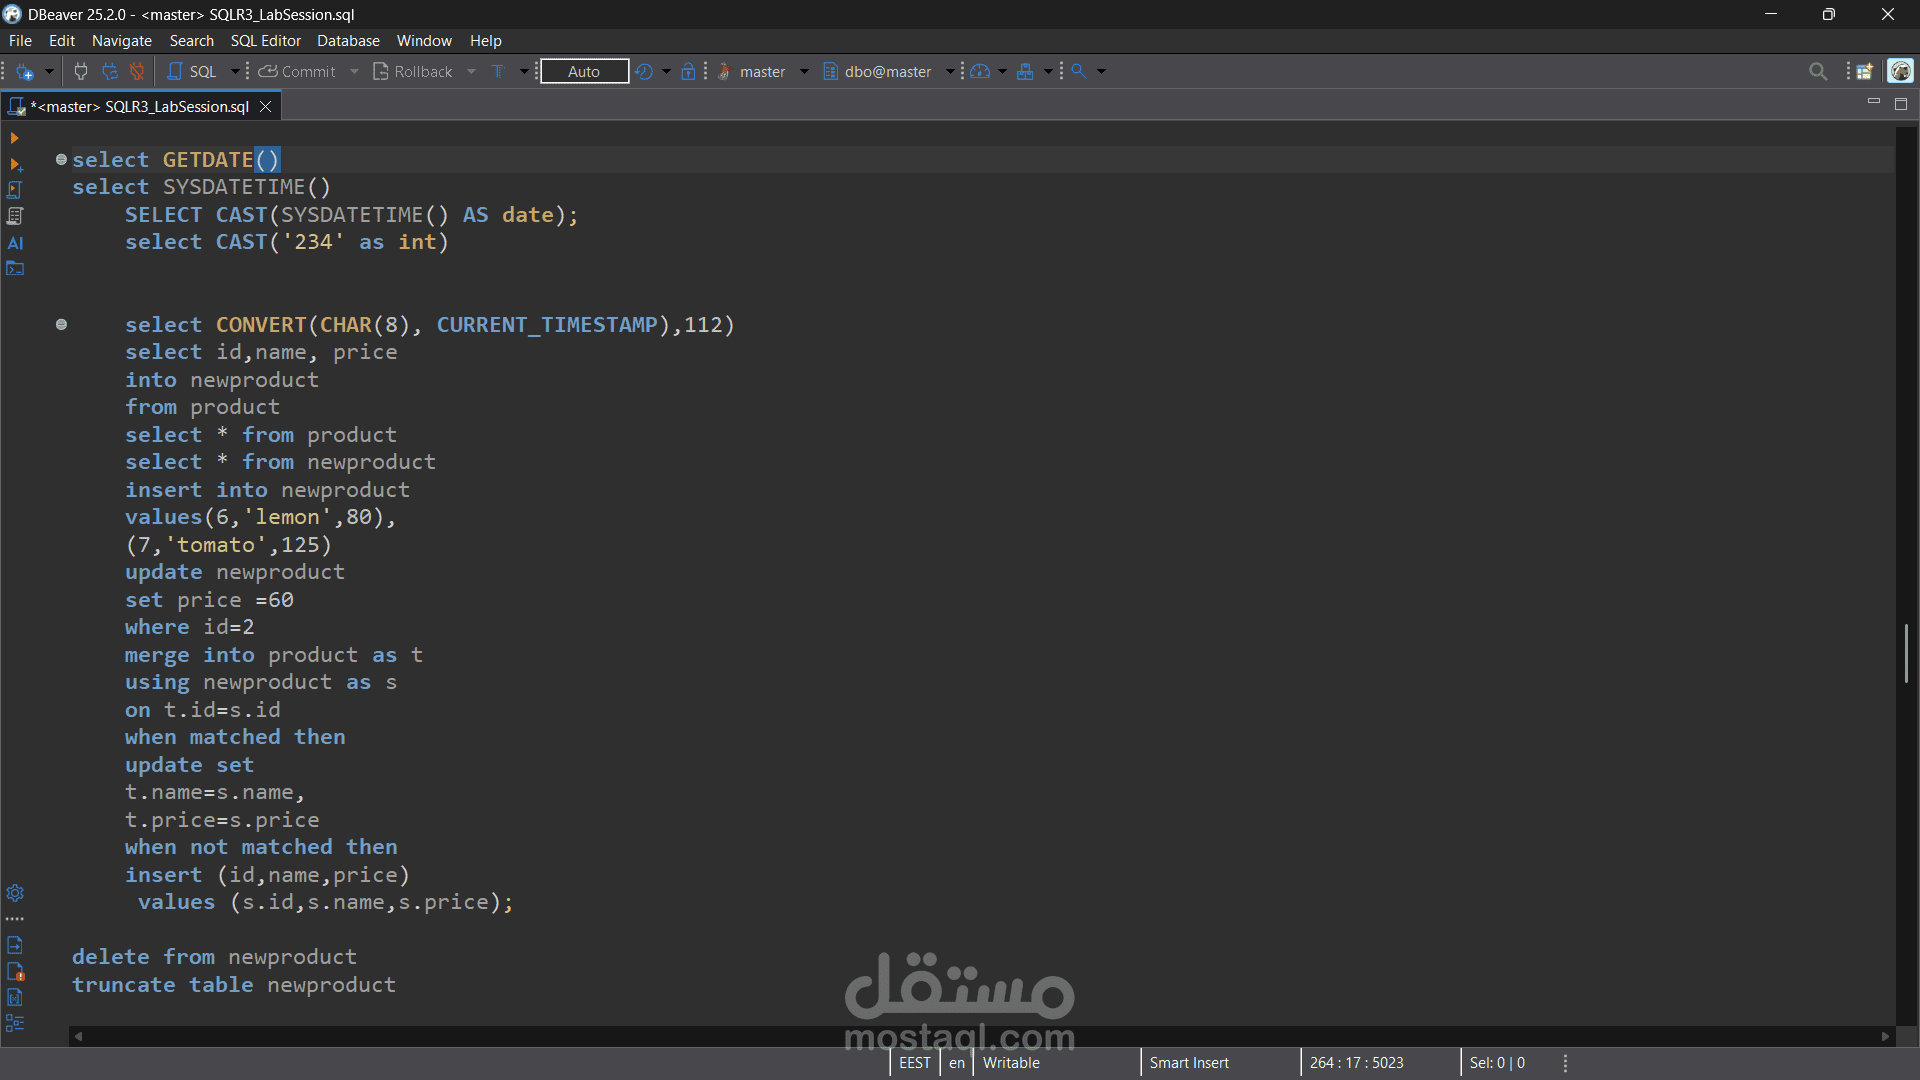
Task: Open the master connection dropdown arrow
Action: (804, 71)
